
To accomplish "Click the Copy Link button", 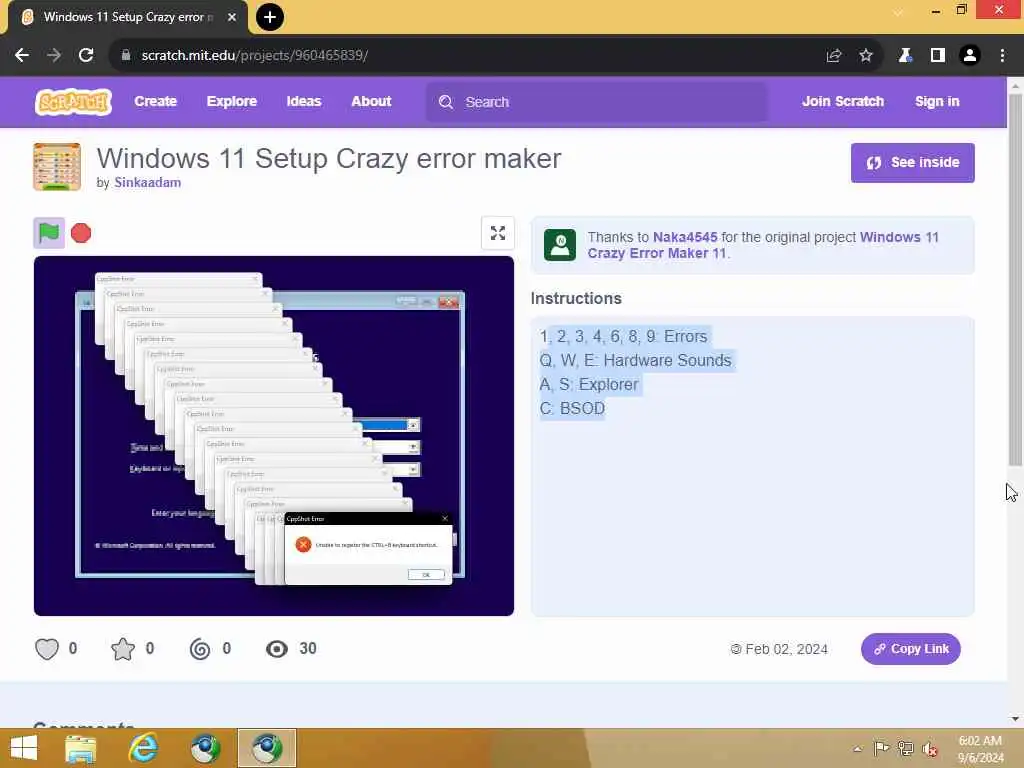I will coord(910,649).
